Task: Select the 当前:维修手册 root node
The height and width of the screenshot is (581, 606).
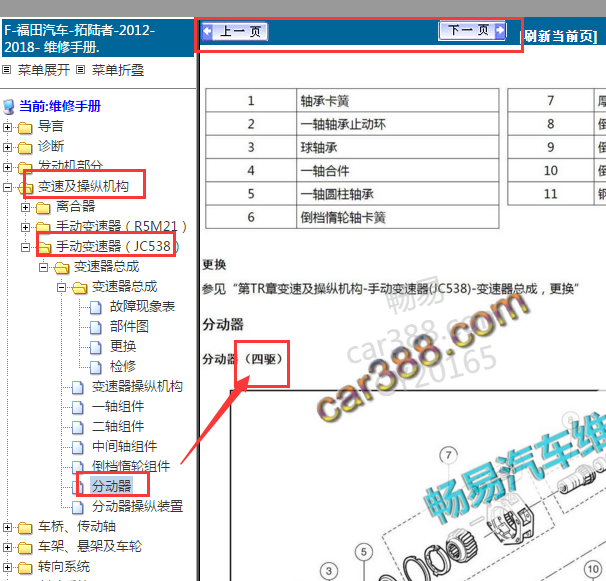Action: [x=60, y=106]
